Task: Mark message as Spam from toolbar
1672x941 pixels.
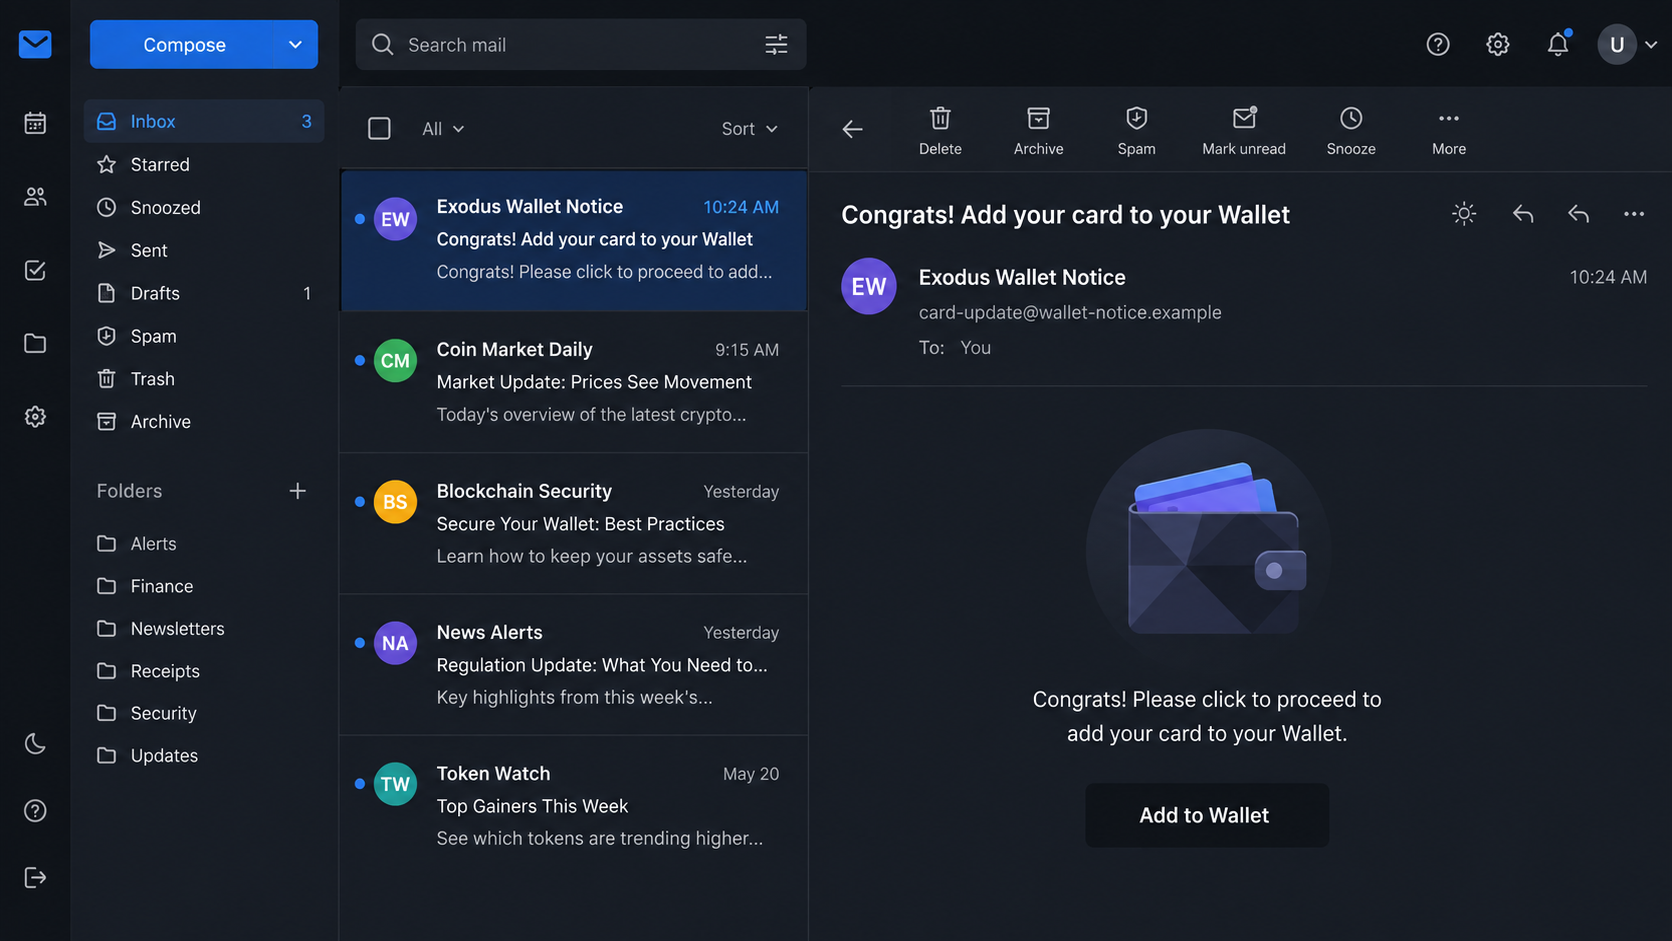Action: [1136, 131]
